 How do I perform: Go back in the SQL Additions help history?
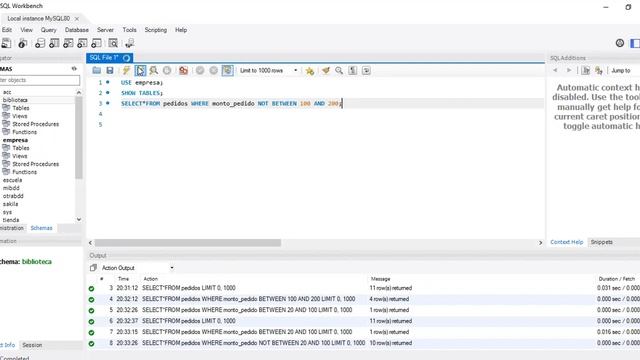(x=555, y=71)
